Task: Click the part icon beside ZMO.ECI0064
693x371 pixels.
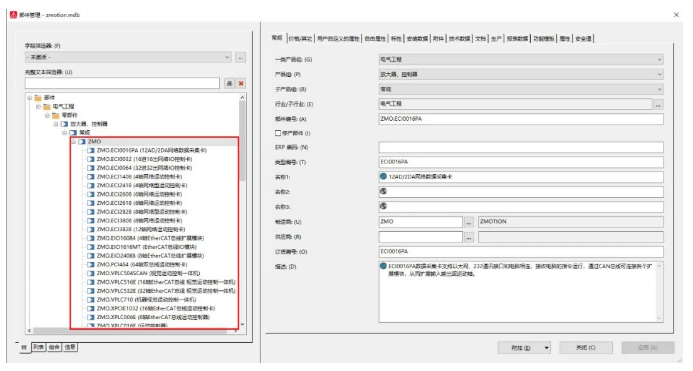Action: tap(91, 168)
